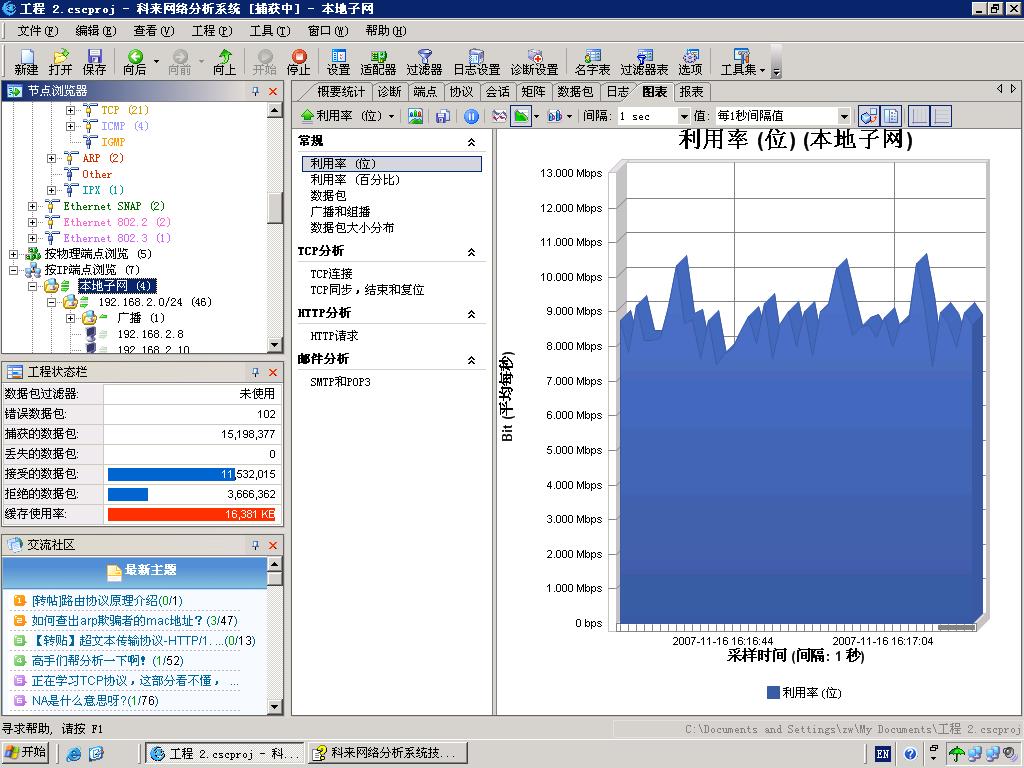Click the Windows 开始 Start button
Viewport: 1024px width, 768px height.
27,753
